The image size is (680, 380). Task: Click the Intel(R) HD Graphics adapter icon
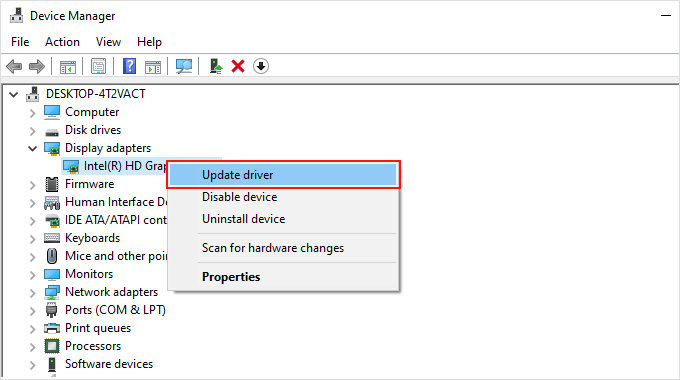coord(71,166)
